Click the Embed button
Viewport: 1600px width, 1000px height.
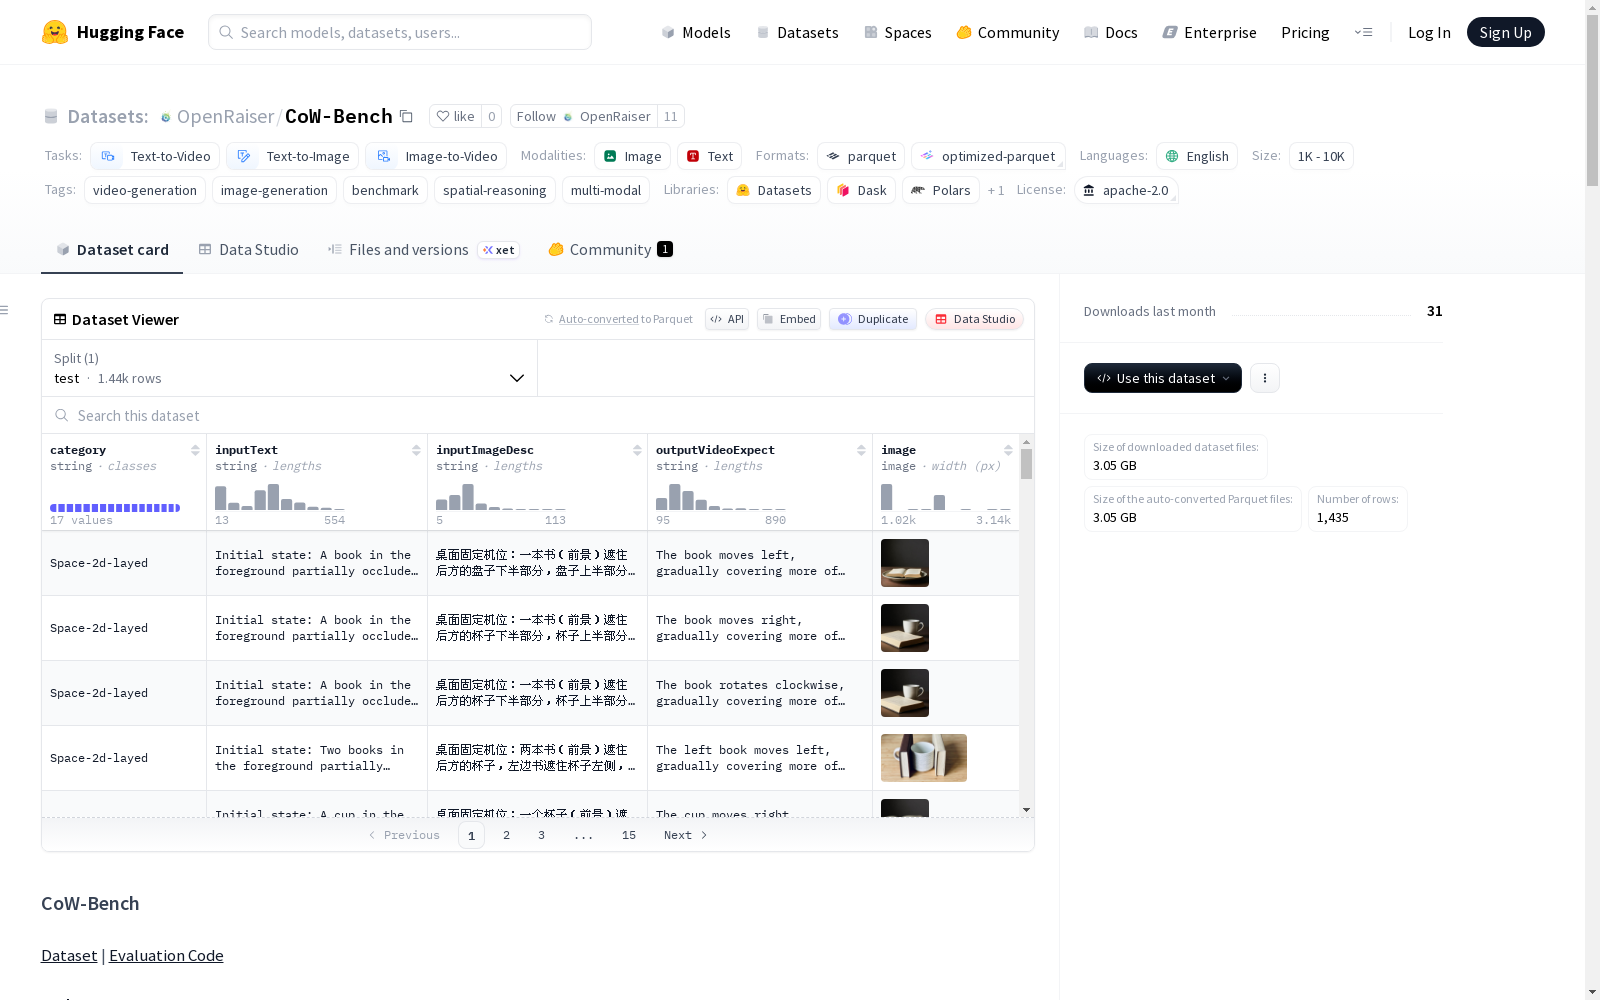pyautogui.click(x=789, y=319)
